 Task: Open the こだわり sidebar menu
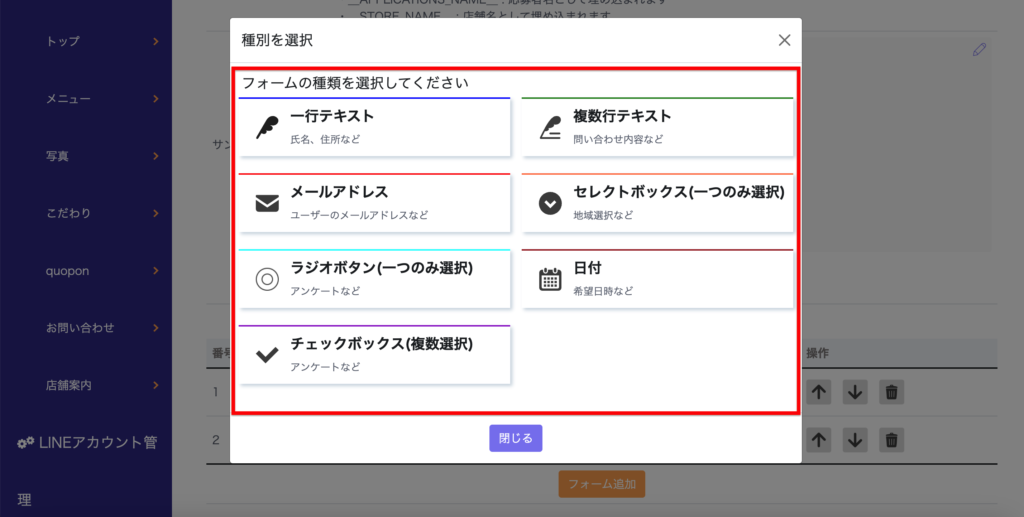tap(156, 213)
